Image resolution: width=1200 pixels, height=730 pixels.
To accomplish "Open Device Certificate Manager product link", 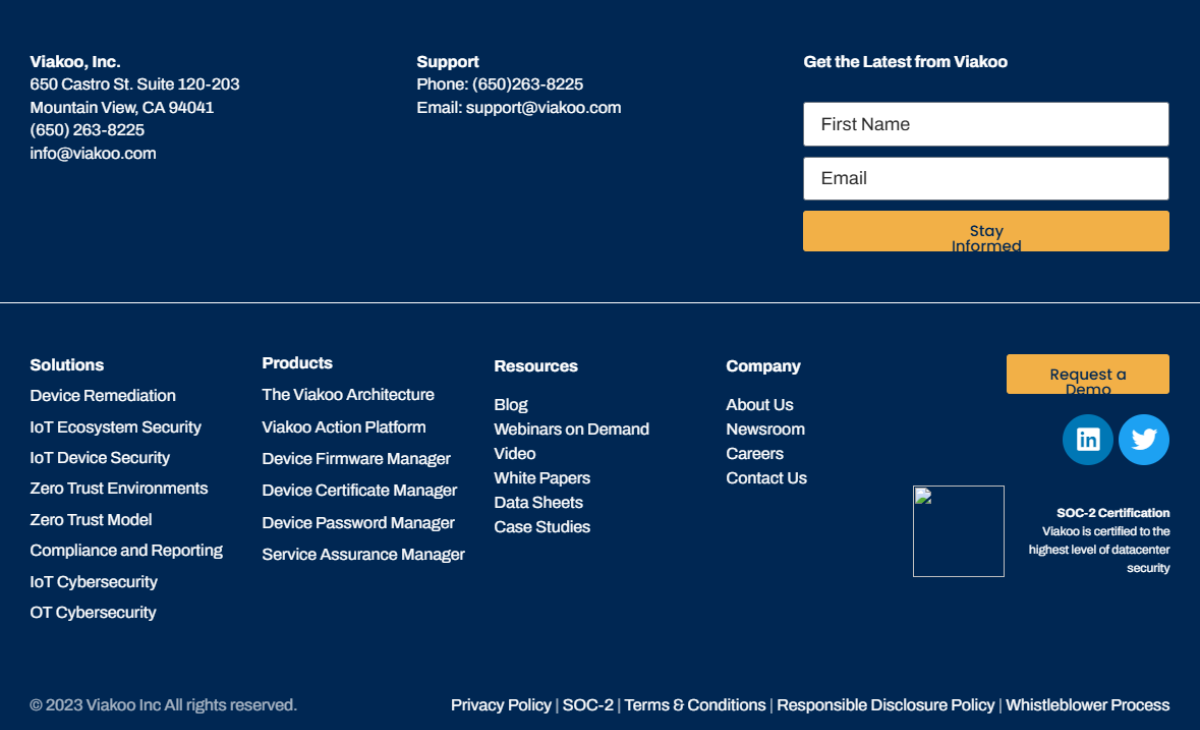I will (x=360, y=491).
